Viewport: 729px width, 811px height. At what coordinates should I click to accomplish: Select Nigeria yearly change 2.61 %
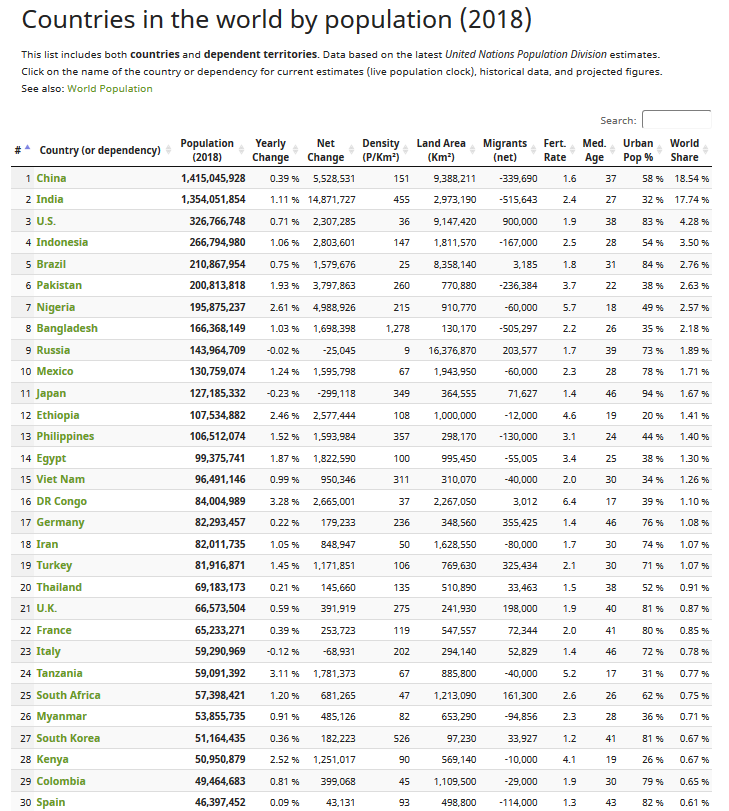pos(285,308)
